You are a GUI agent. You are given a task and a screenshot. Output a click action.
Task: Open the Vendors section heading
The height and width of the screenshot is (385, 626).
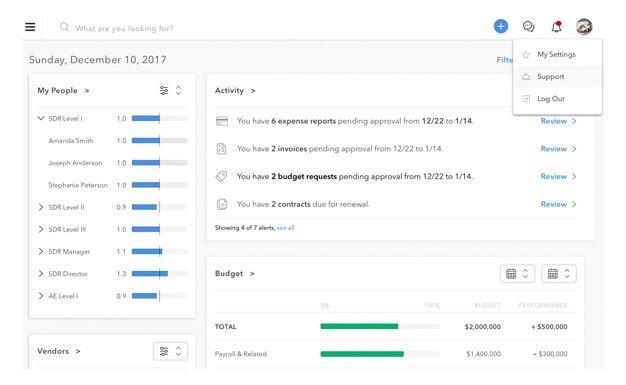(x=59, y=351)
